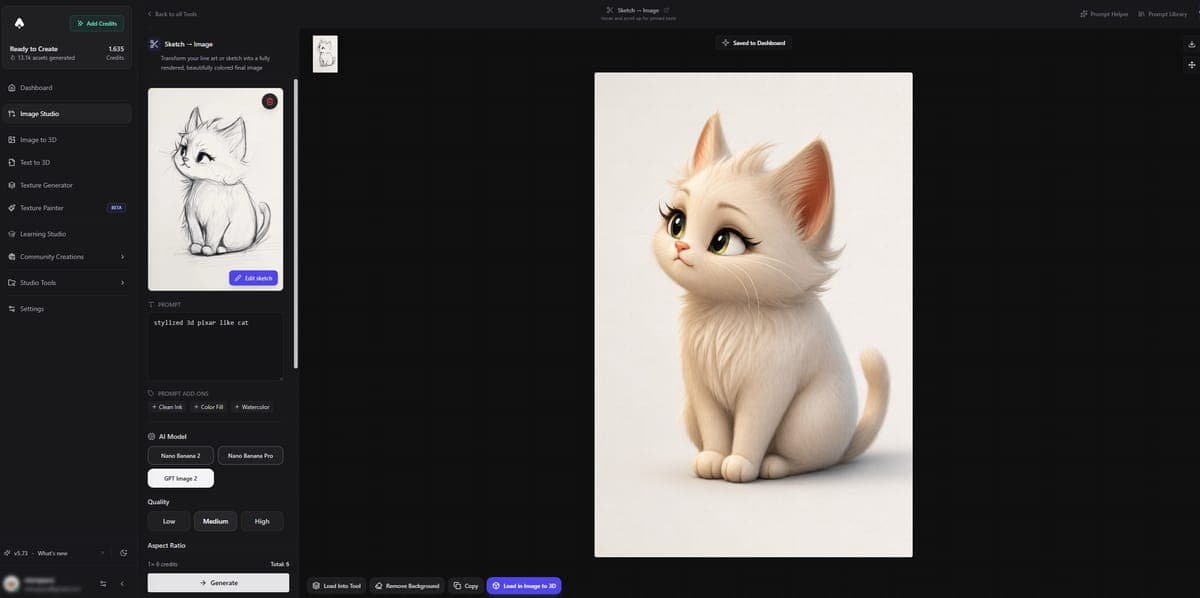Click the Texture Generator sidebar icon
The width and height of the screenshot is (1200, 598).
pyautogui.click(x=11, y=185)
